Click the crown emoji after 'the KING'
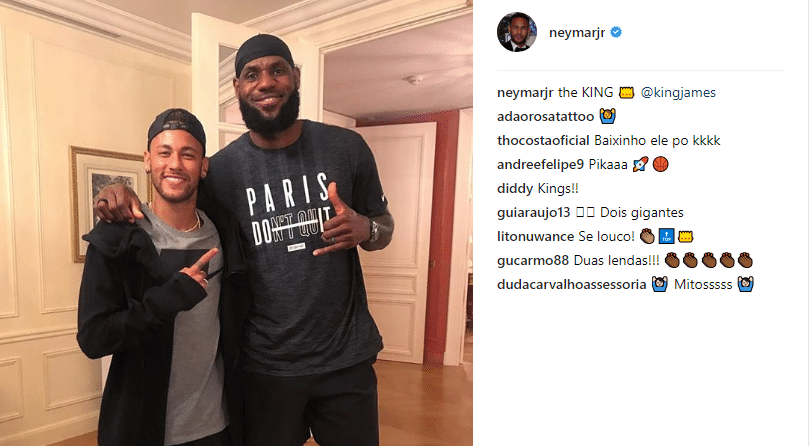Screen dimensions: 810x446 click(x=627, y=93)
